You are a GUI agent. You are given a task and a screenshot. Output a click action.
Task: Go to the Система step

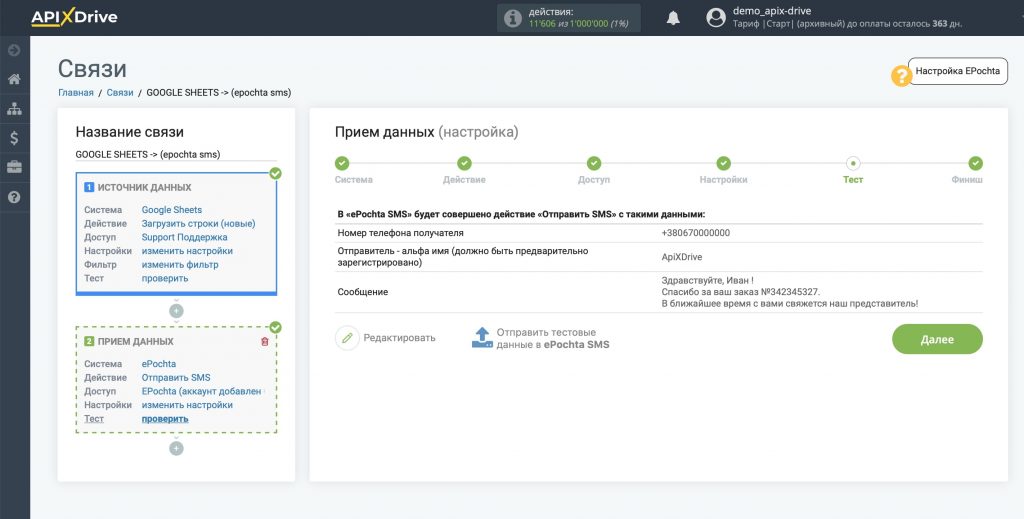342,163
